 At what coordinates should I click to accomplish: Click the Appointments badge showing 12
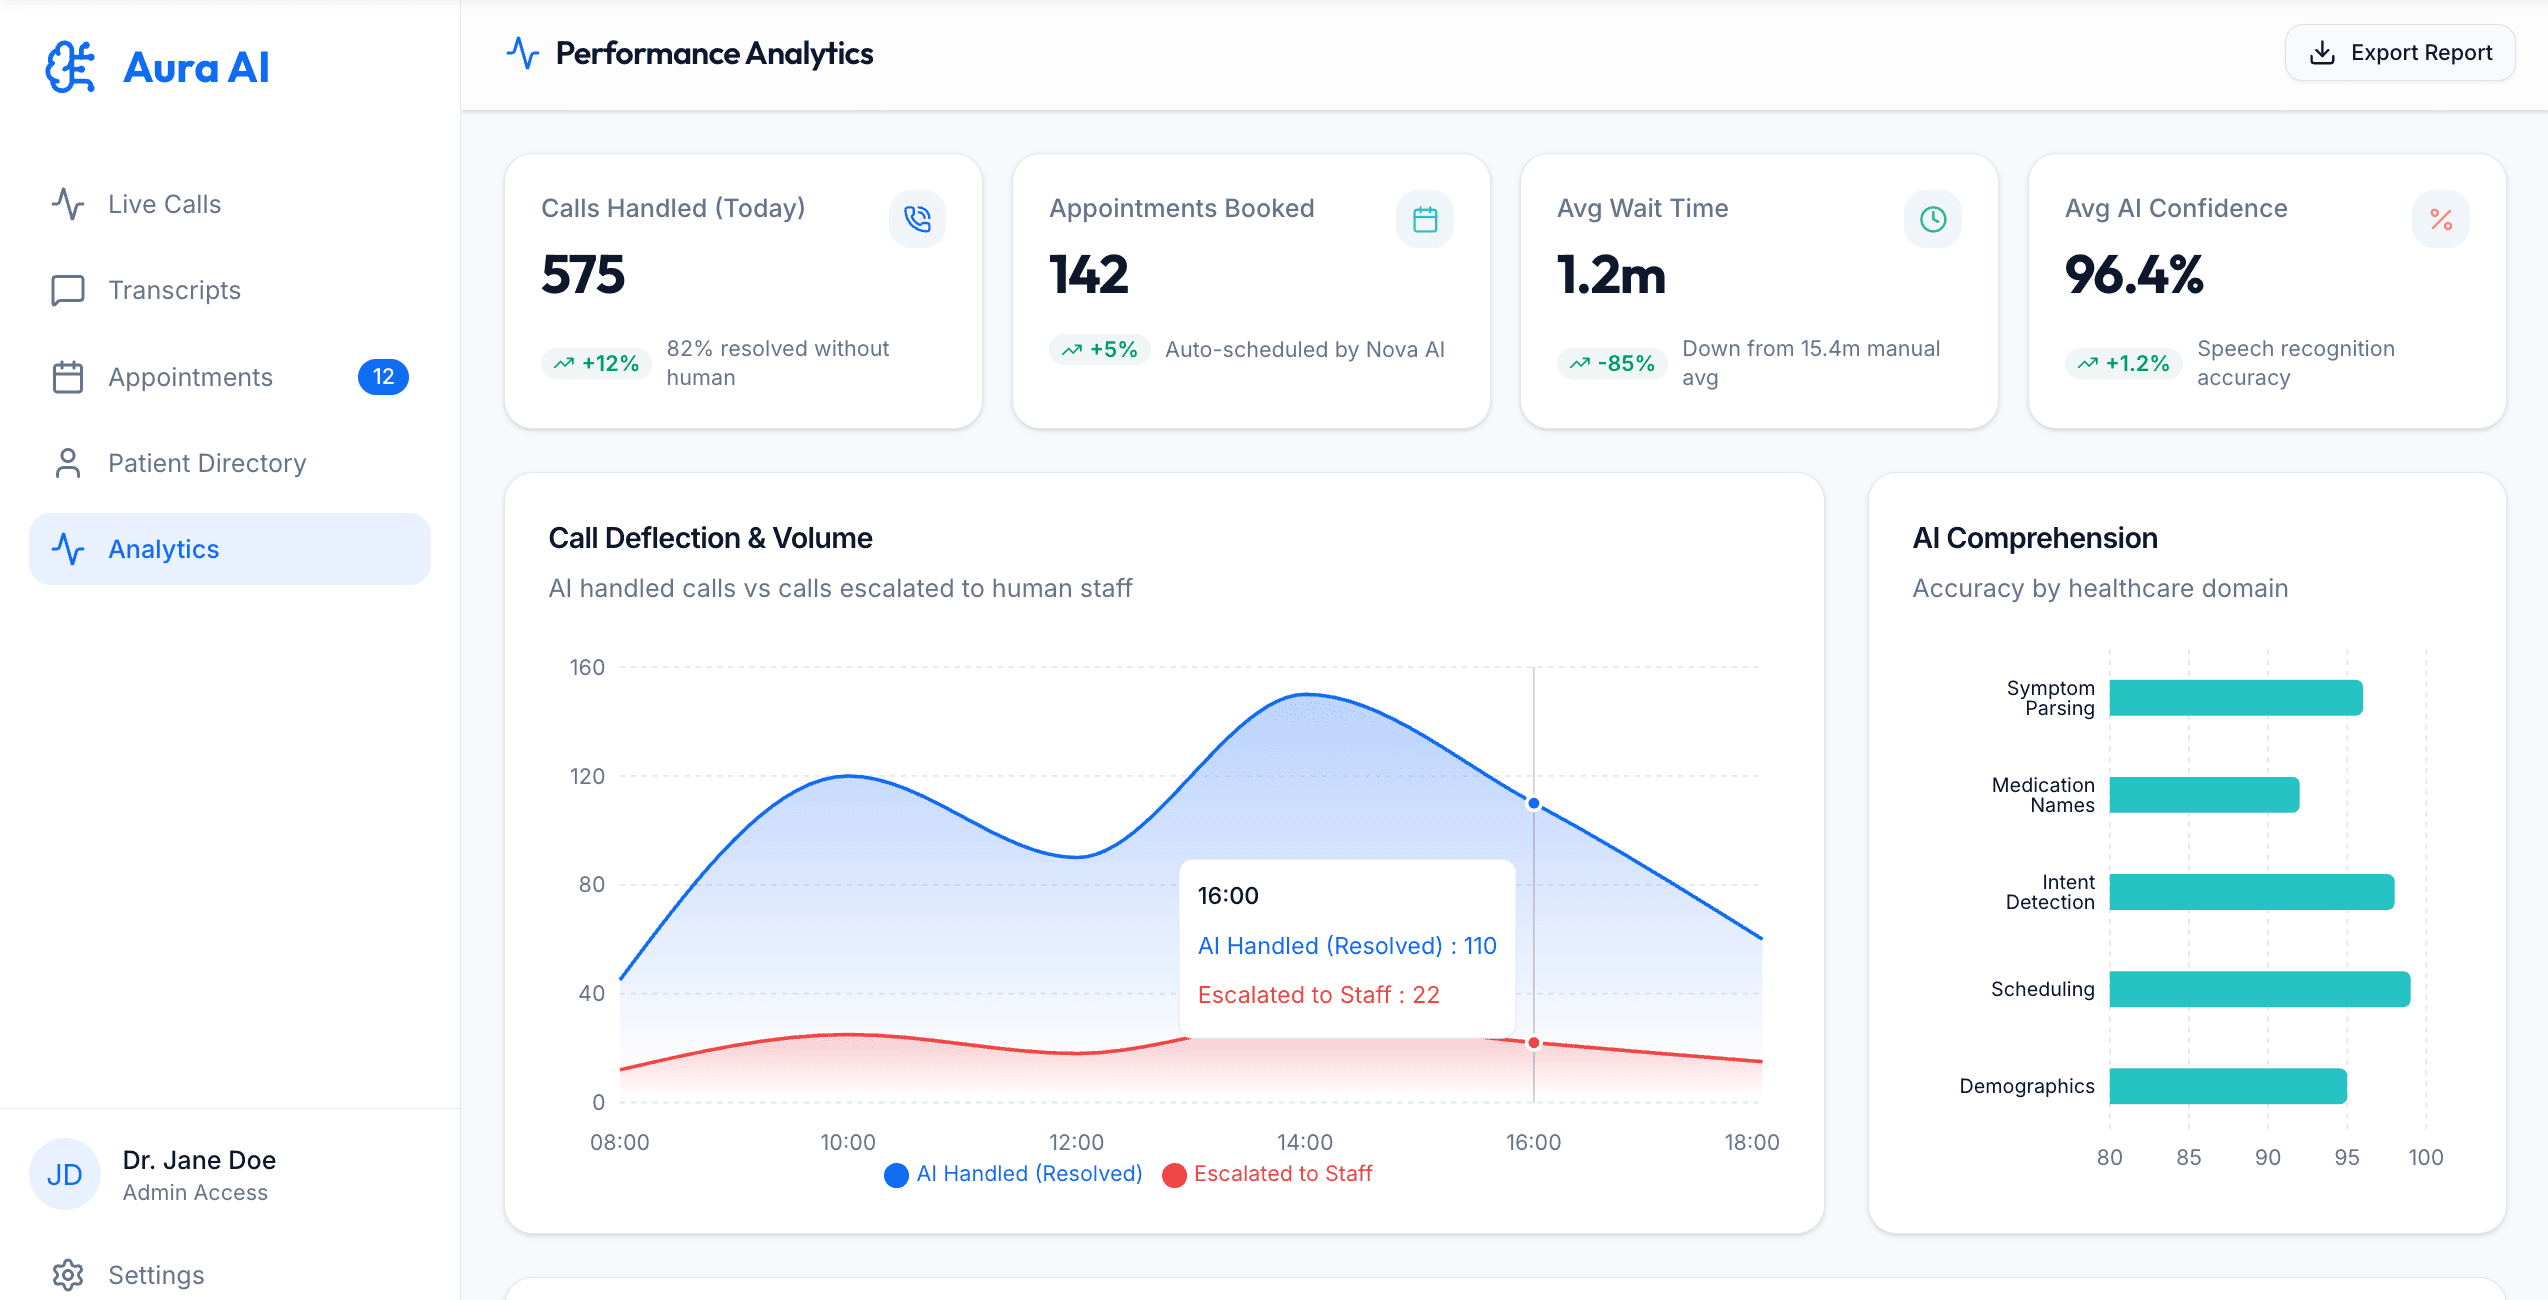pos(383,377)
